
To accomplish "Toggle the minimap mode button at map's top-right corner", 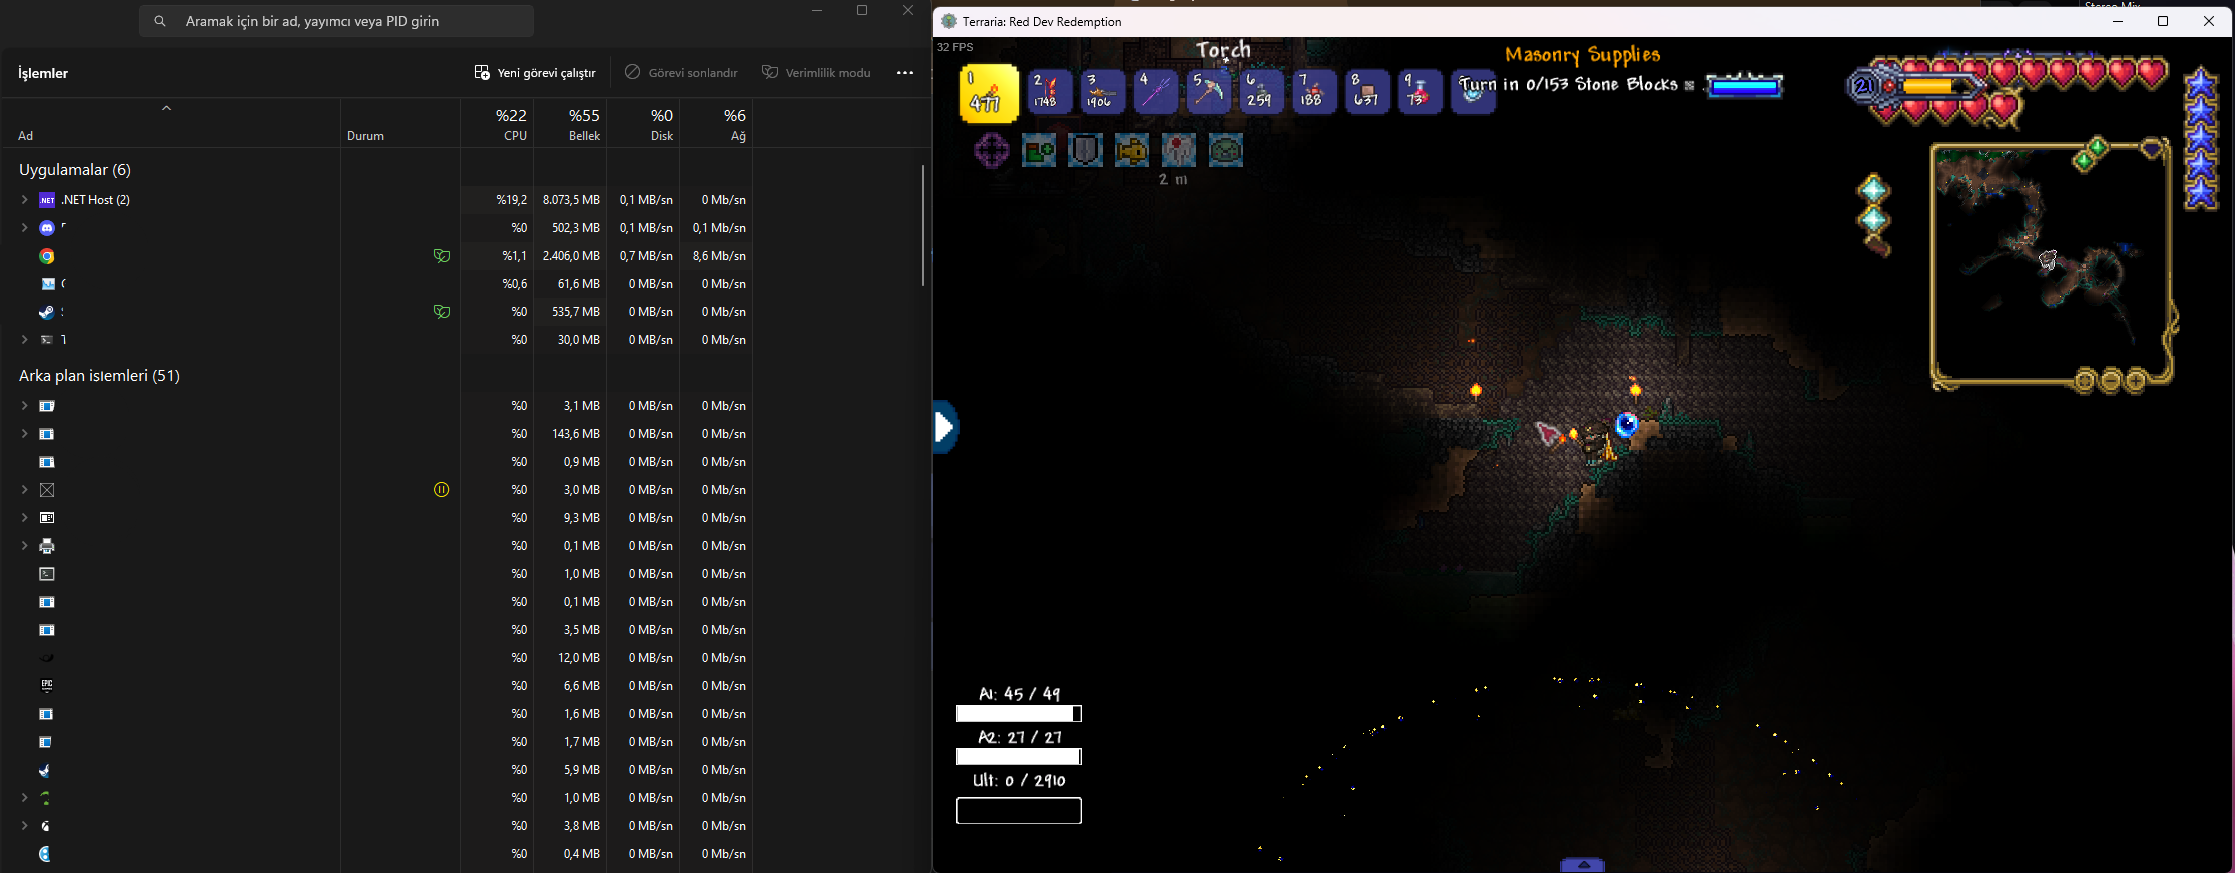I will pos(2150,150).
